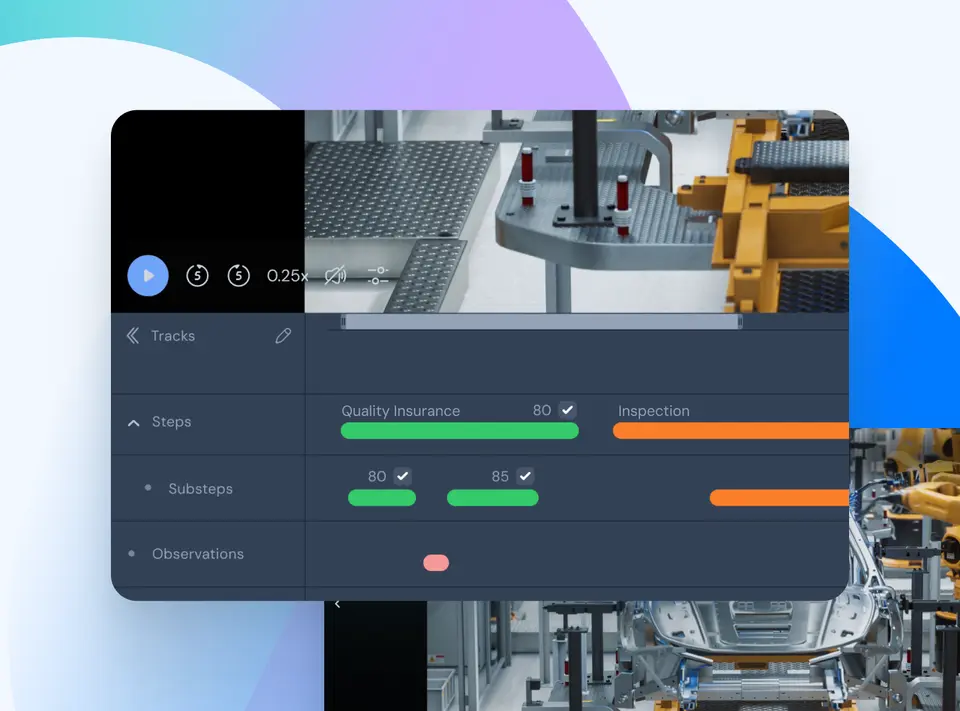Click the small back chevron below the panel

337,604
